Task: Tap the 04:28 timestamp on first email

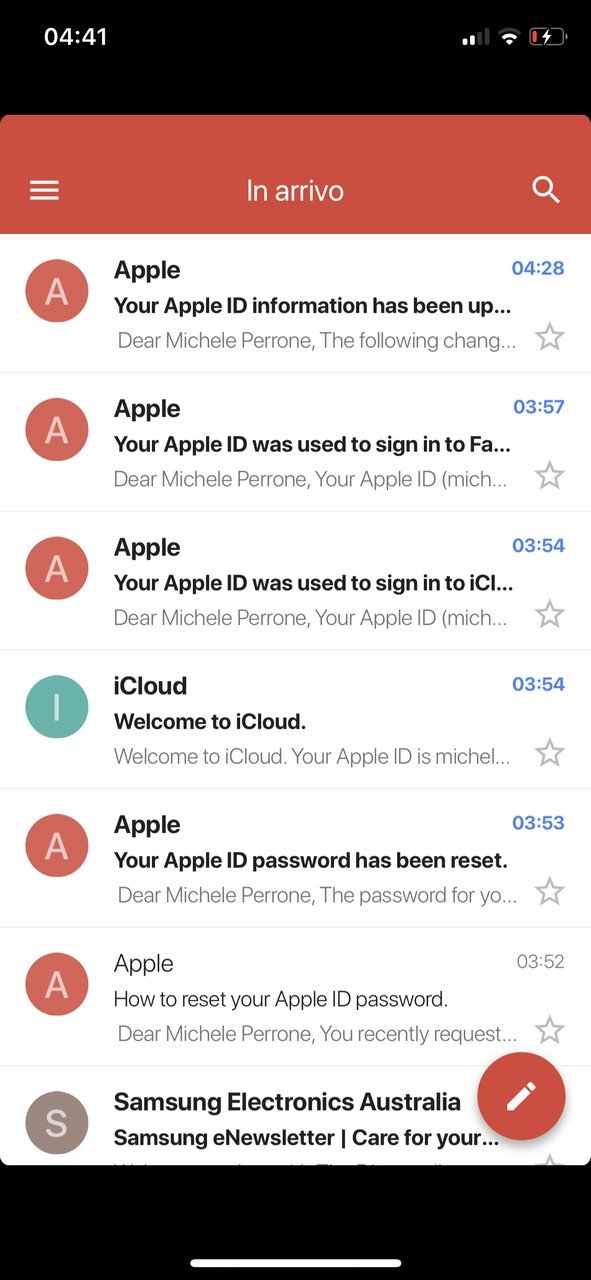Action: pos(538,268)
